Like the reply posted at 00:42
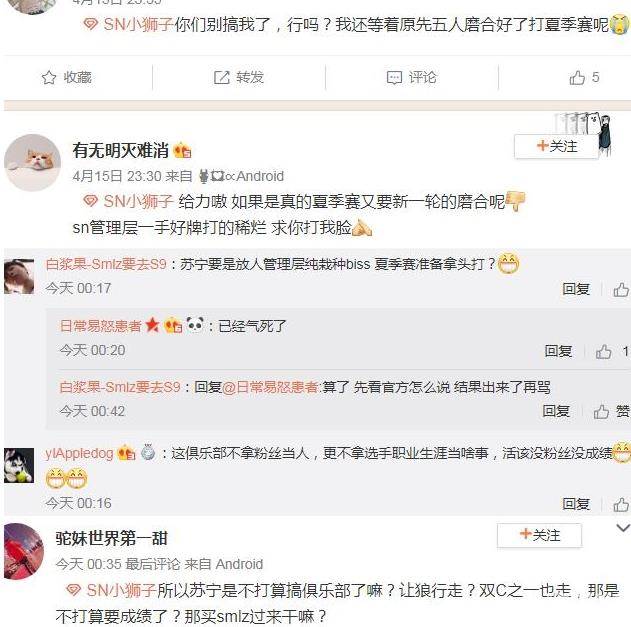The width and height of the screenshot is (631, 627). (x=601, y=412)
